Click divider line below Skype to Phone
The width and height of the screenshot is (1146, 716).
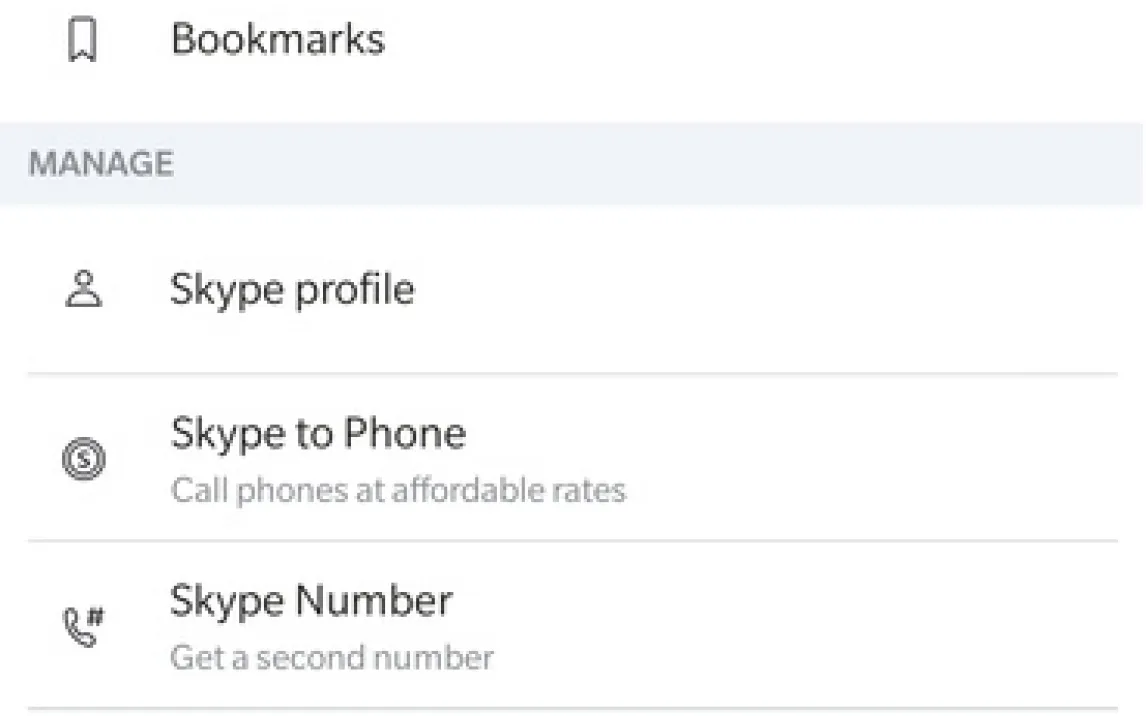pos(572,542)
